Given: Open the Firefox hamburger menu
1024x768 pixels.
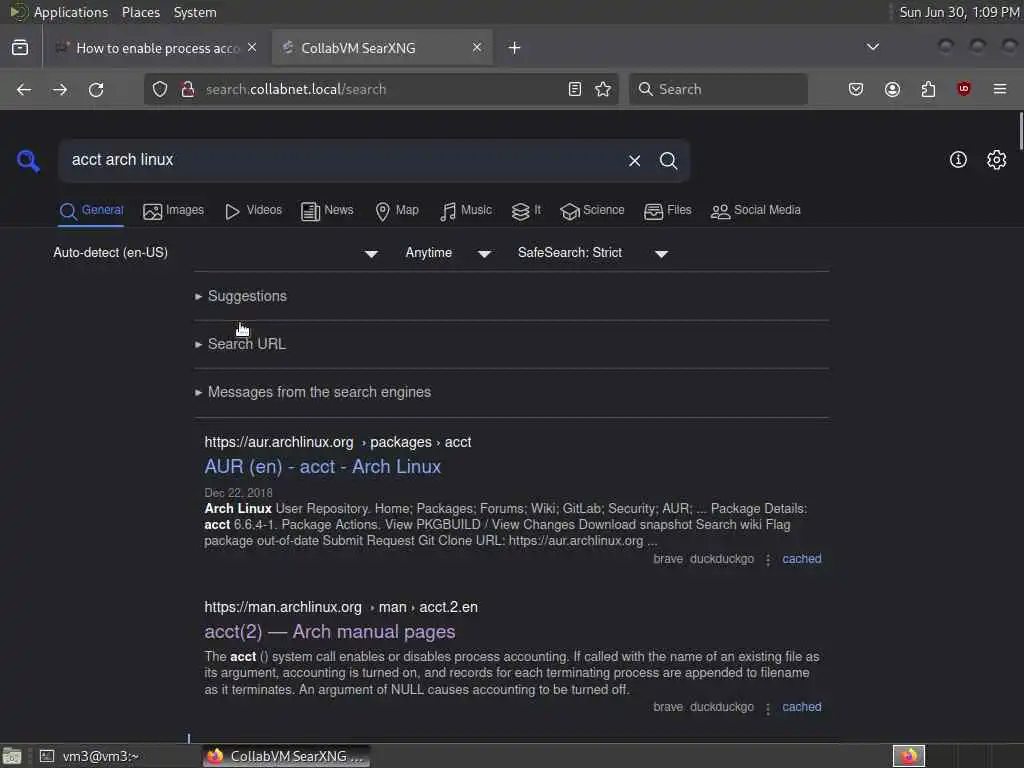Looking at the screenshot, I should coord(1000,89).
